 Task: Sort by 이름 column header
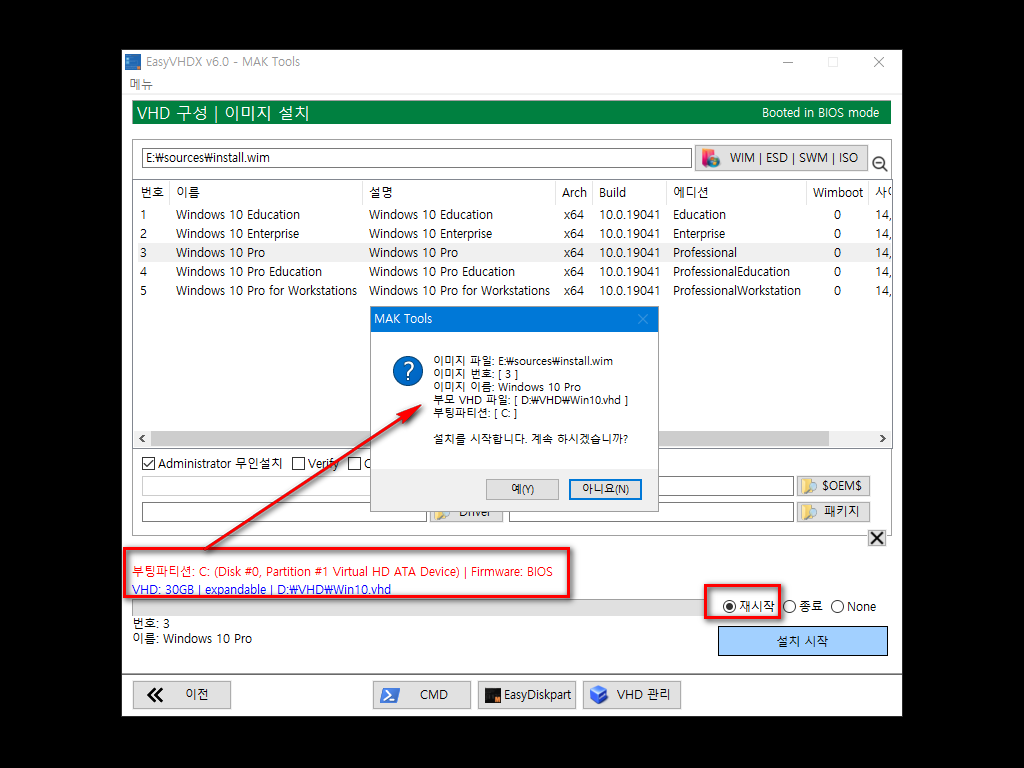(x=266, y=193)
